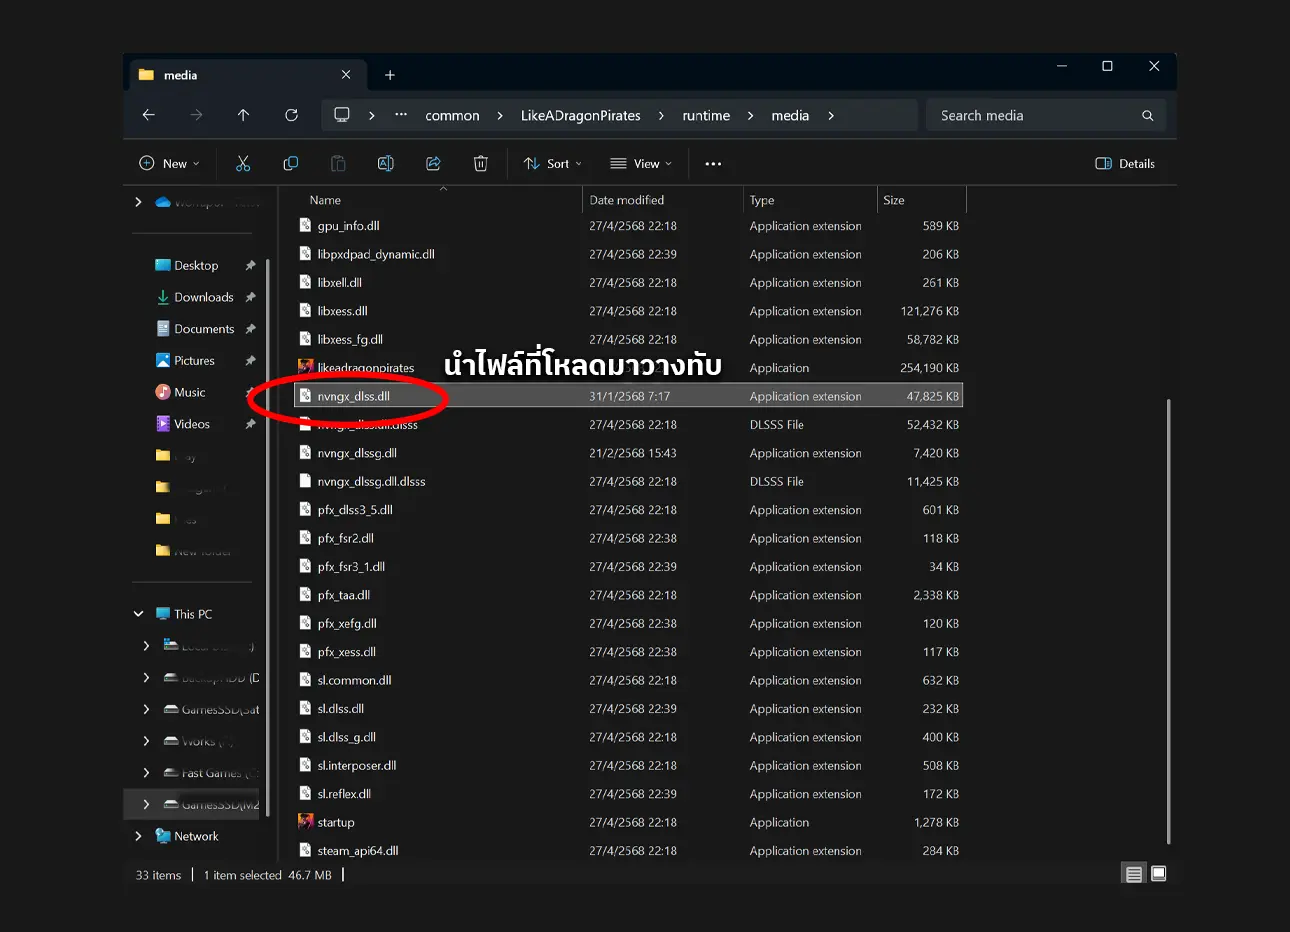Click the Delete trash icon

[x=481, y=164]
